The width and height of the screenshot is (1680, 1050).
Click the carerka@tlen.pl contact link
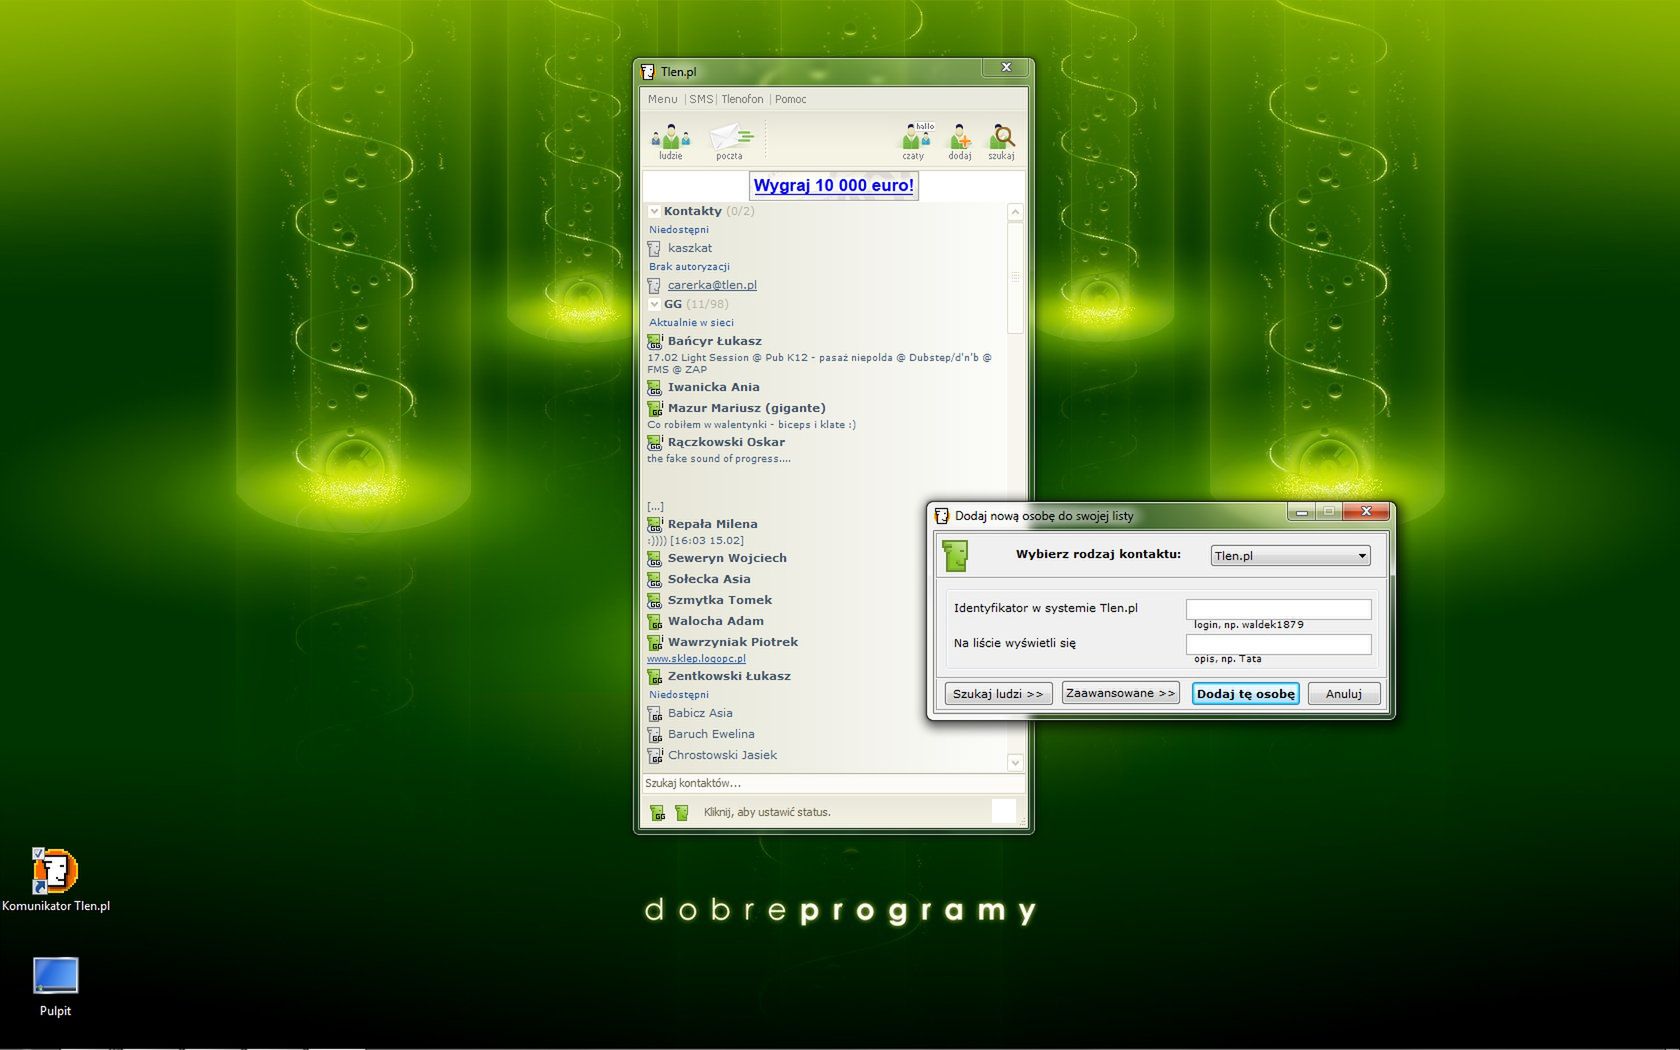pyautogui.click(x=712, y=285)
